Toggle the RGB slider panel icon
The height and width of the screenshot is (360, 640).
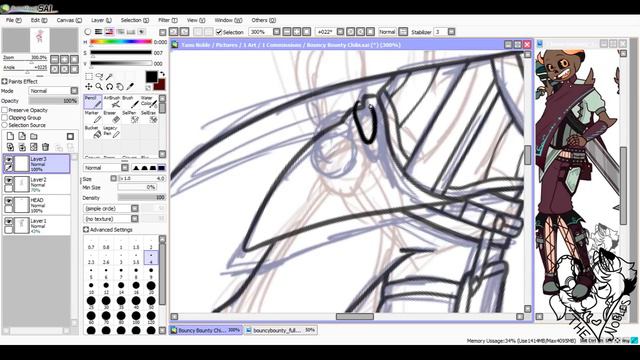[98, 32]
